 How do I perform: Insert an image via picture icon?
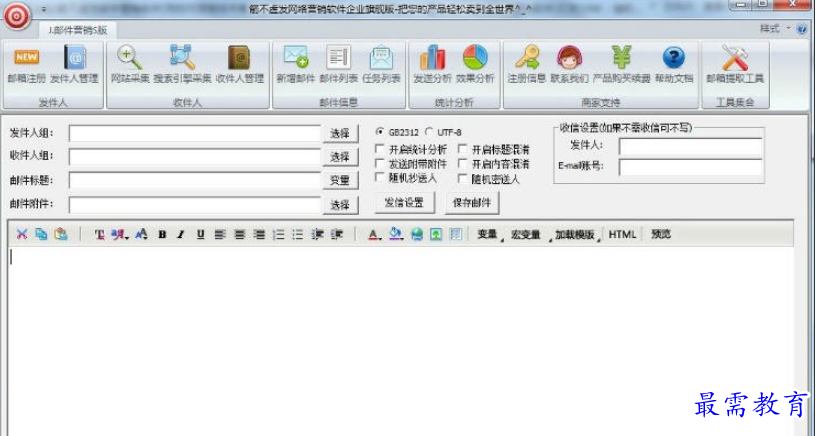(436, 235)
